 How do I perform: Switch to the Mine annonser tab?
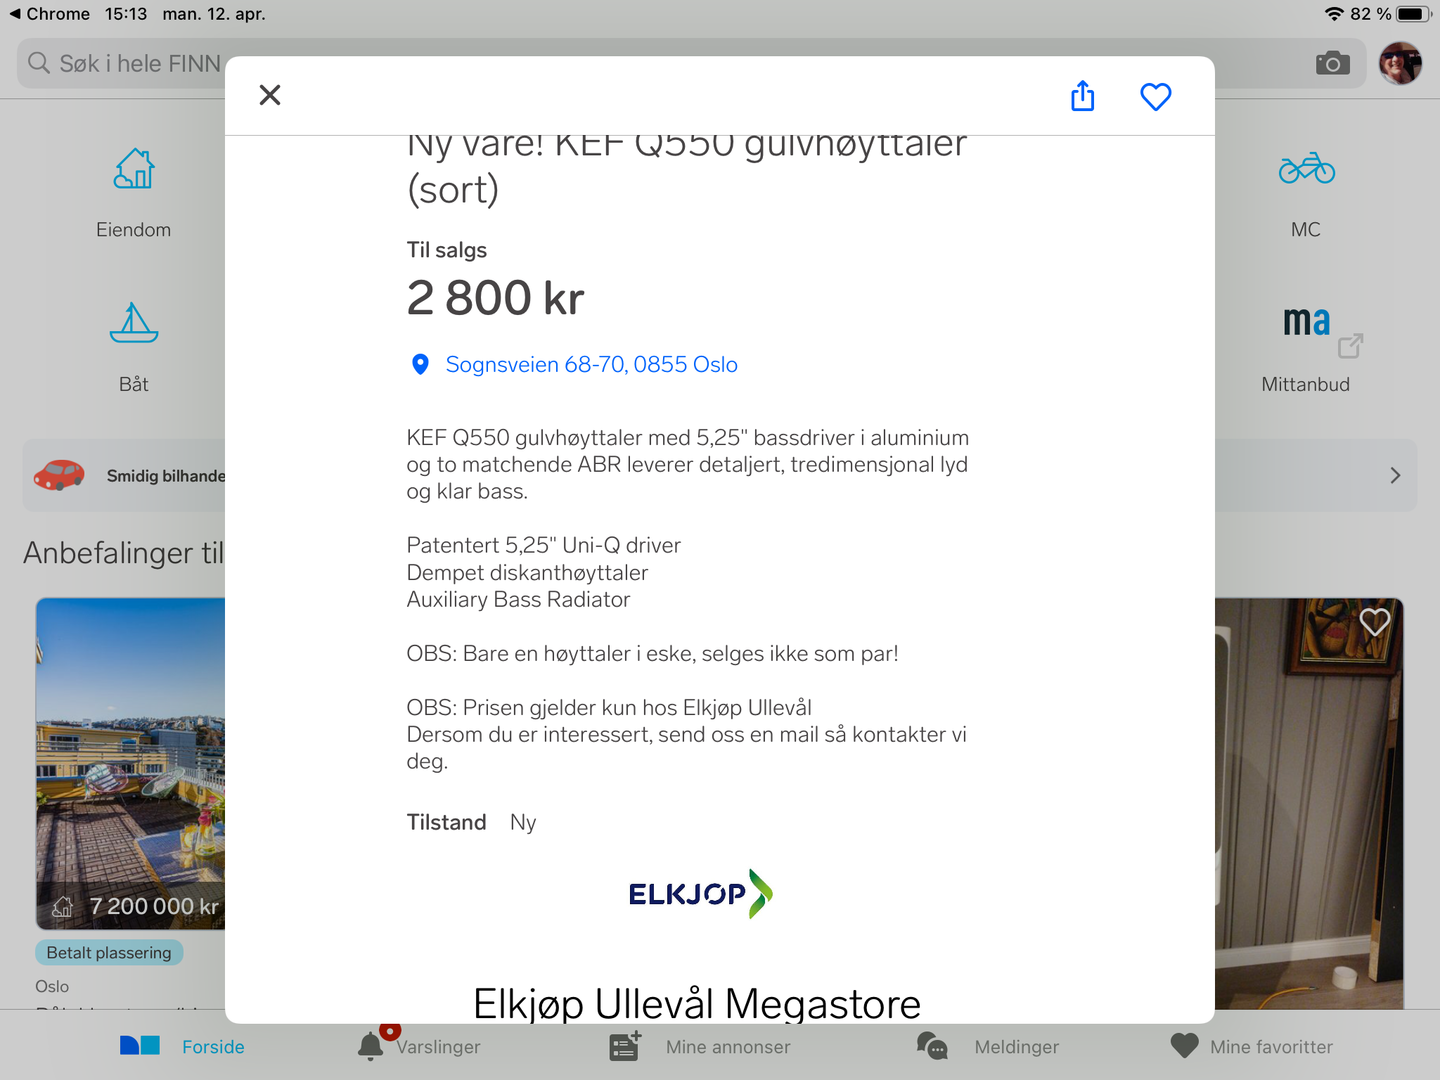pyautogui.click(x=700, y=1046)
